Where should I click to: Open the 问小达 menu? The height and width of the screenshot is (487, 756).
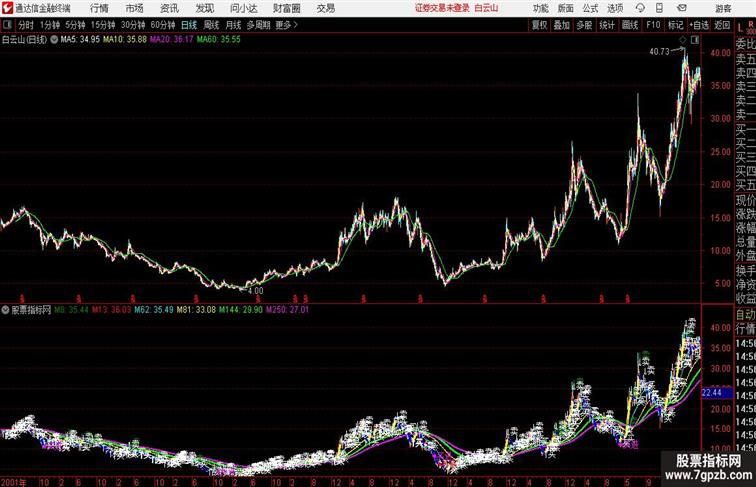pyautogui.click(x=244, y=8)
